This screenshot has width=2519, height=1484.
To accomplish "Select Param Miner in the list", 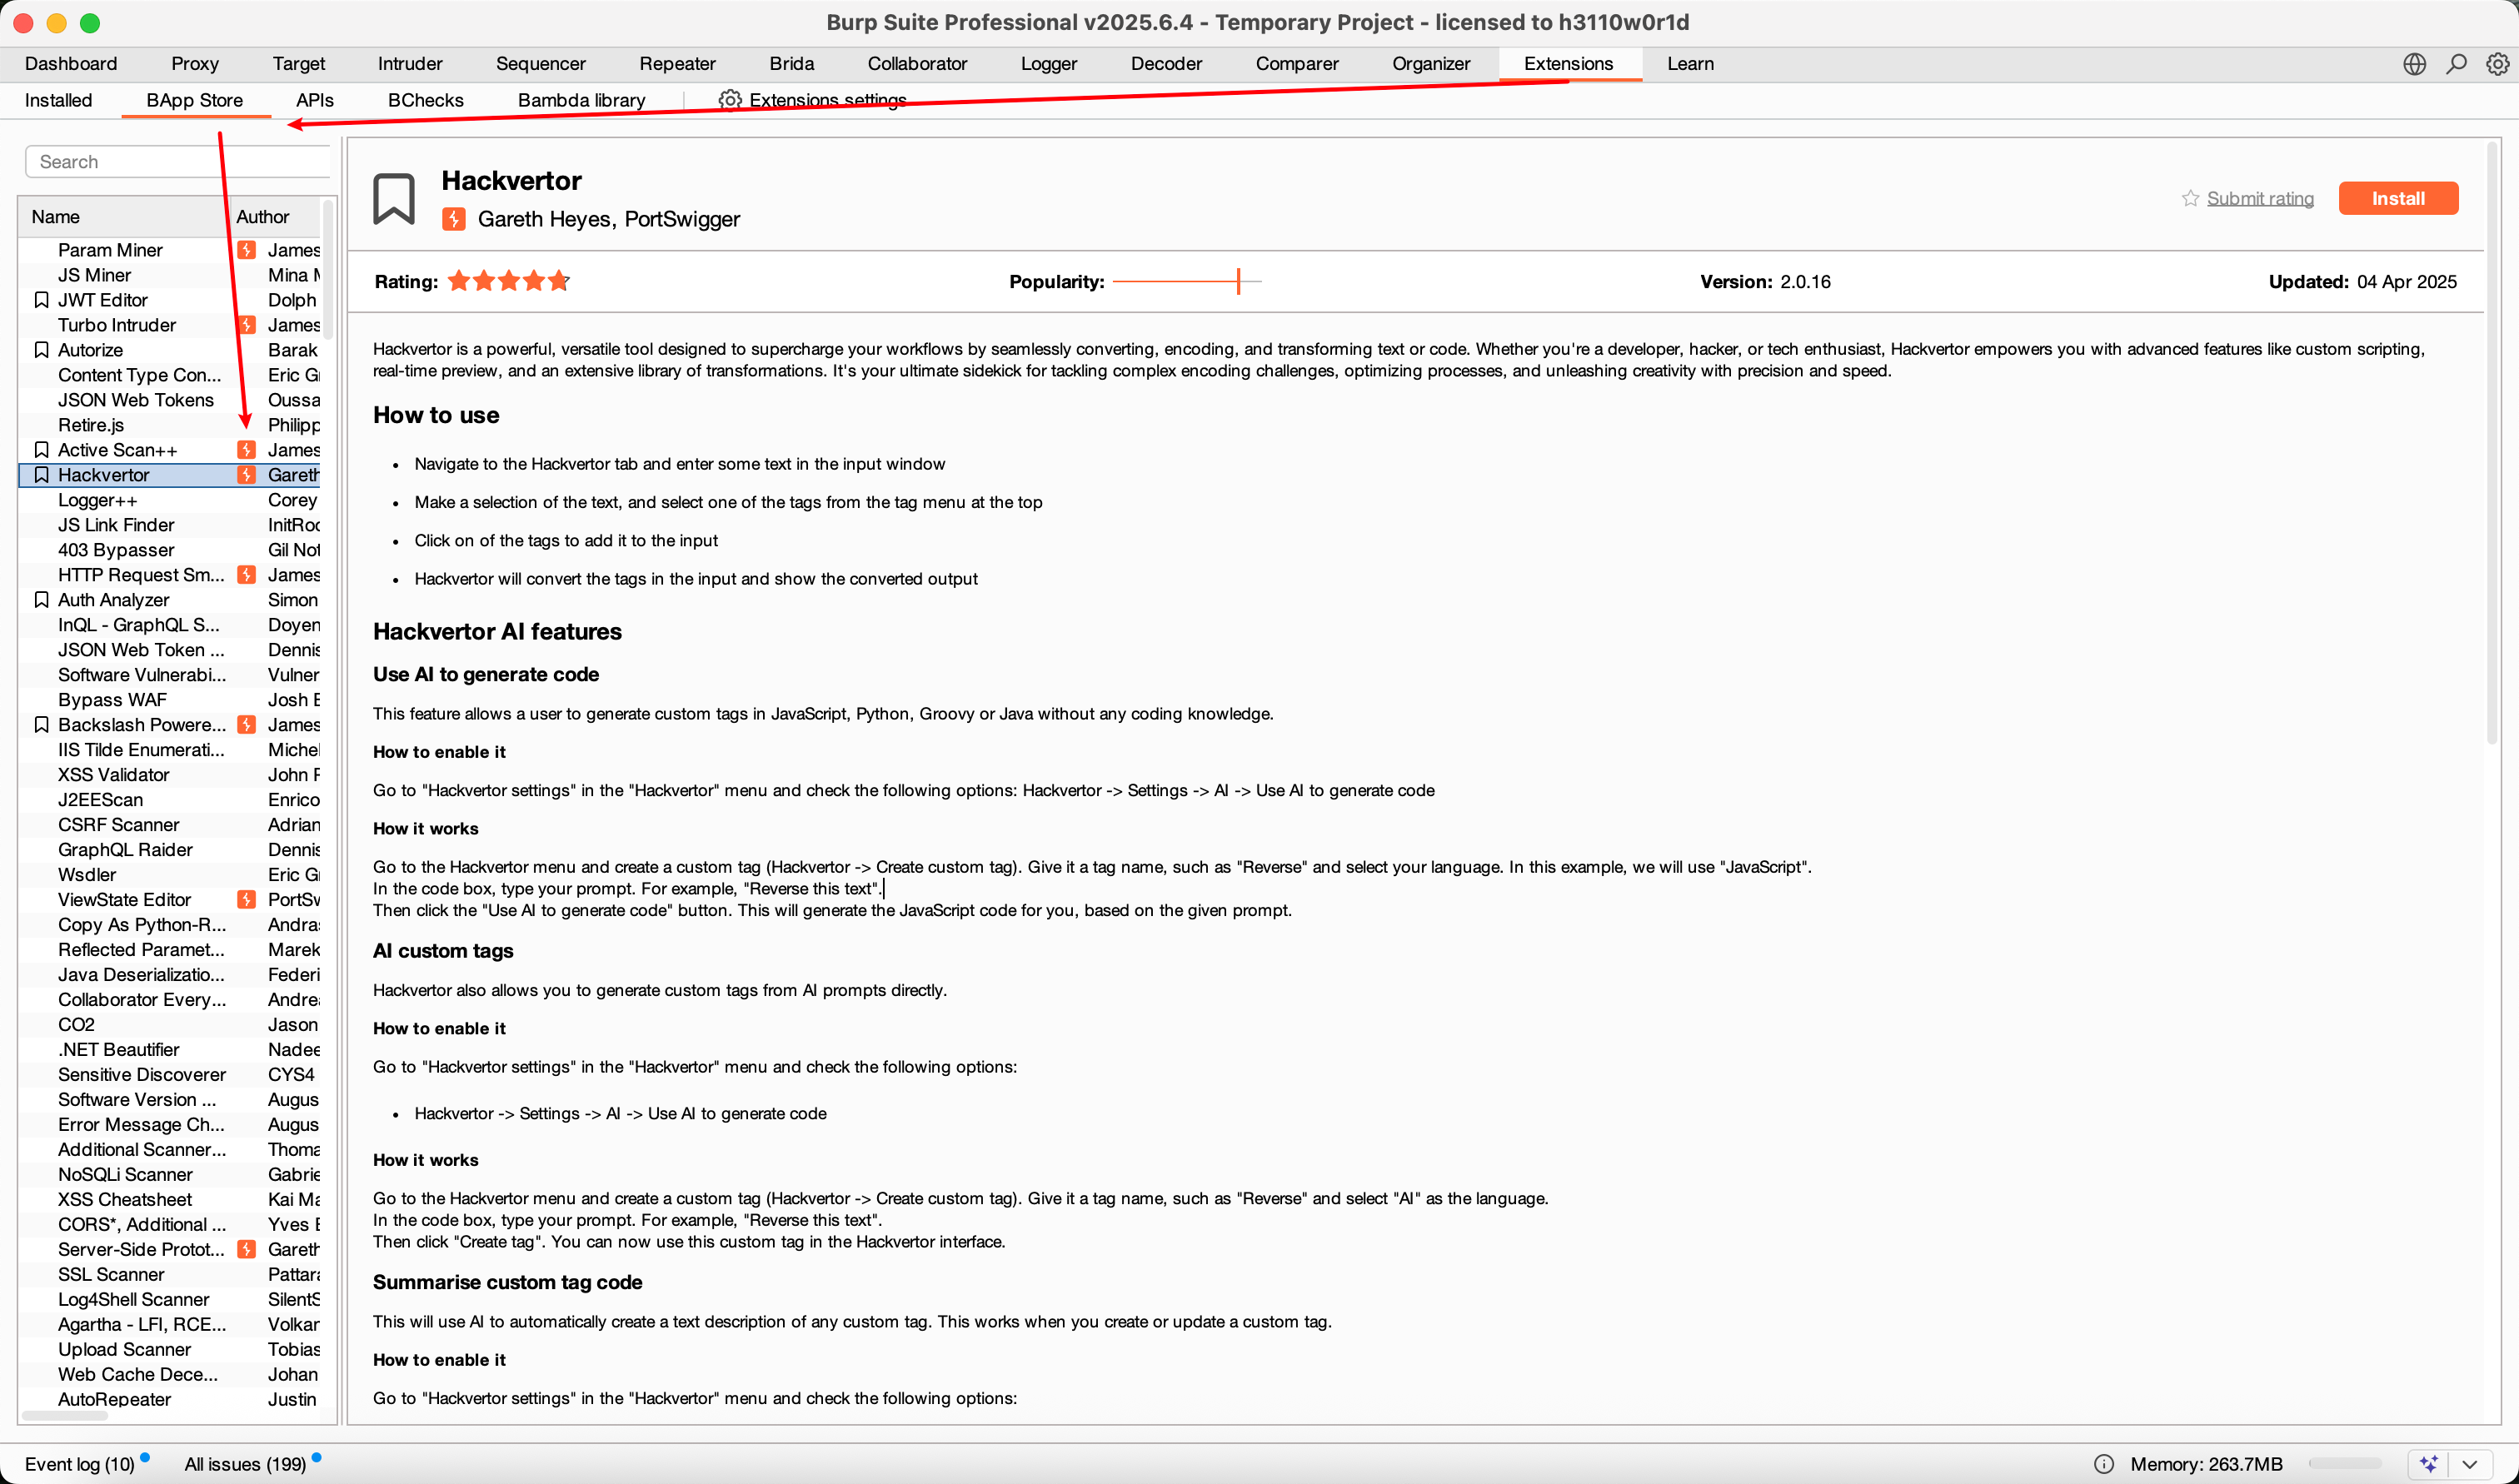I will tap(170, 250).
